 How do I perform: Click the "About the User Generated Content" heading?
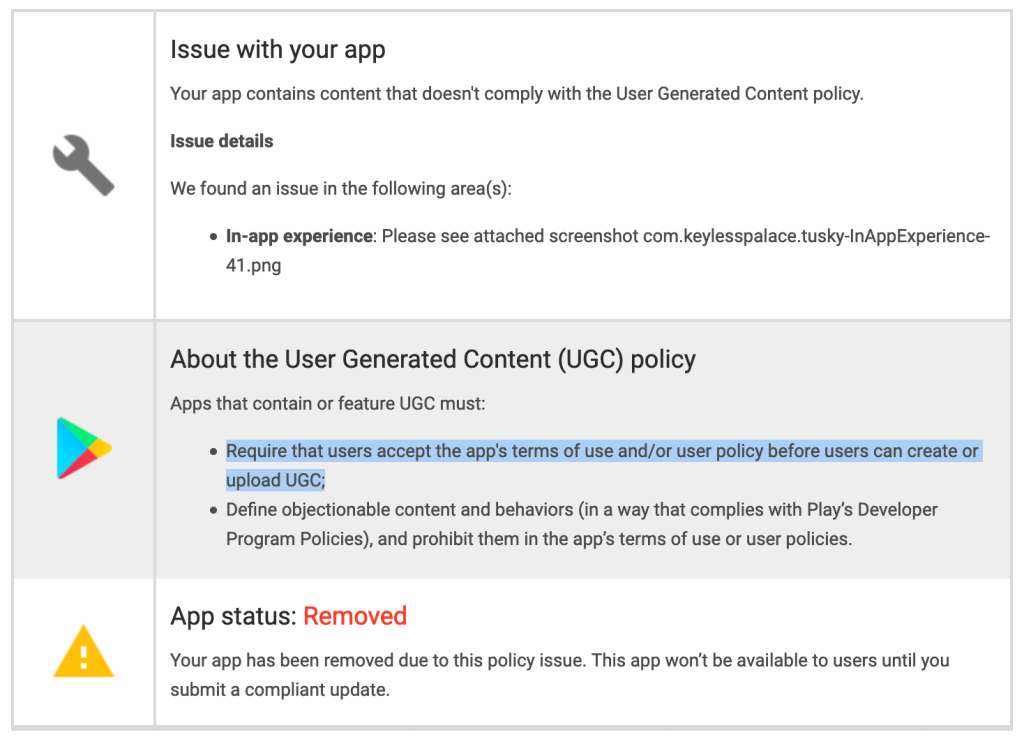(x=433, y=360)
